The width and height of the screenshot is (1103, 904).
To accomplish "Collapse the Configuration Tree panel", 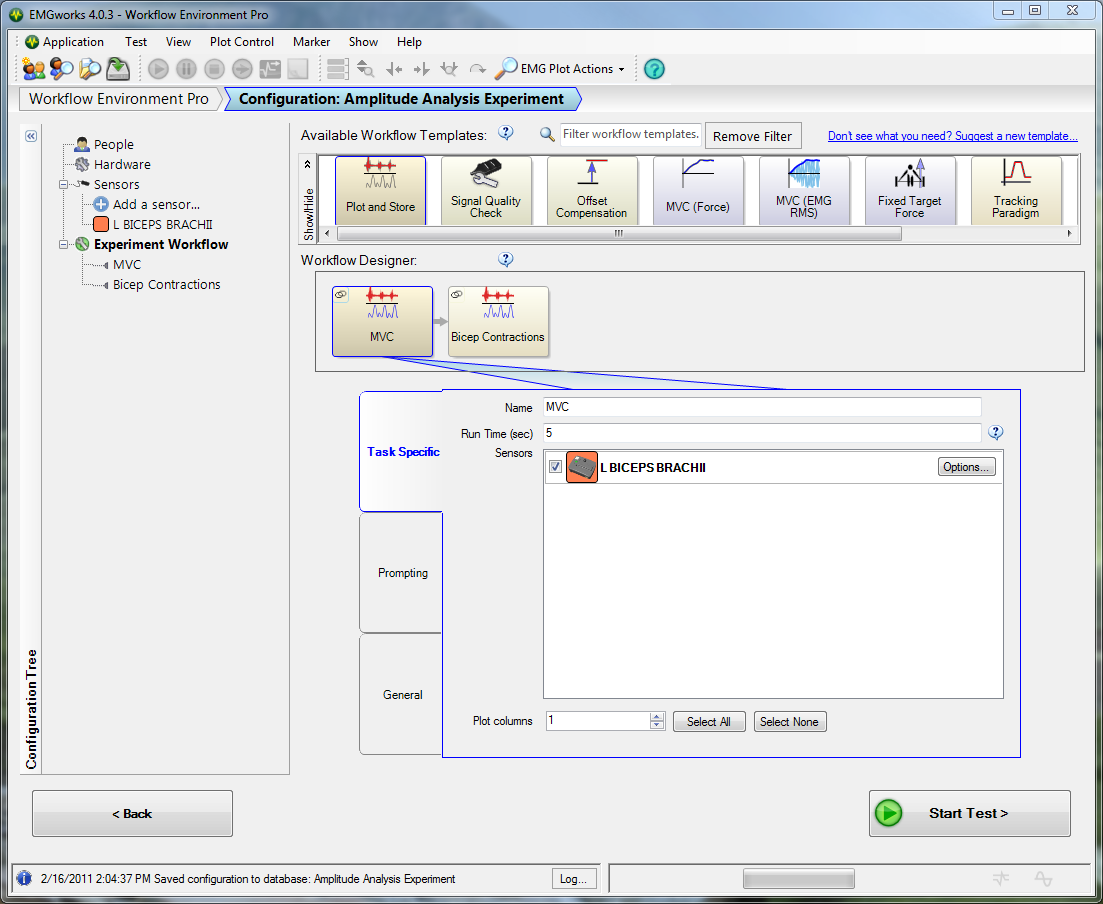I will point(31,136).
